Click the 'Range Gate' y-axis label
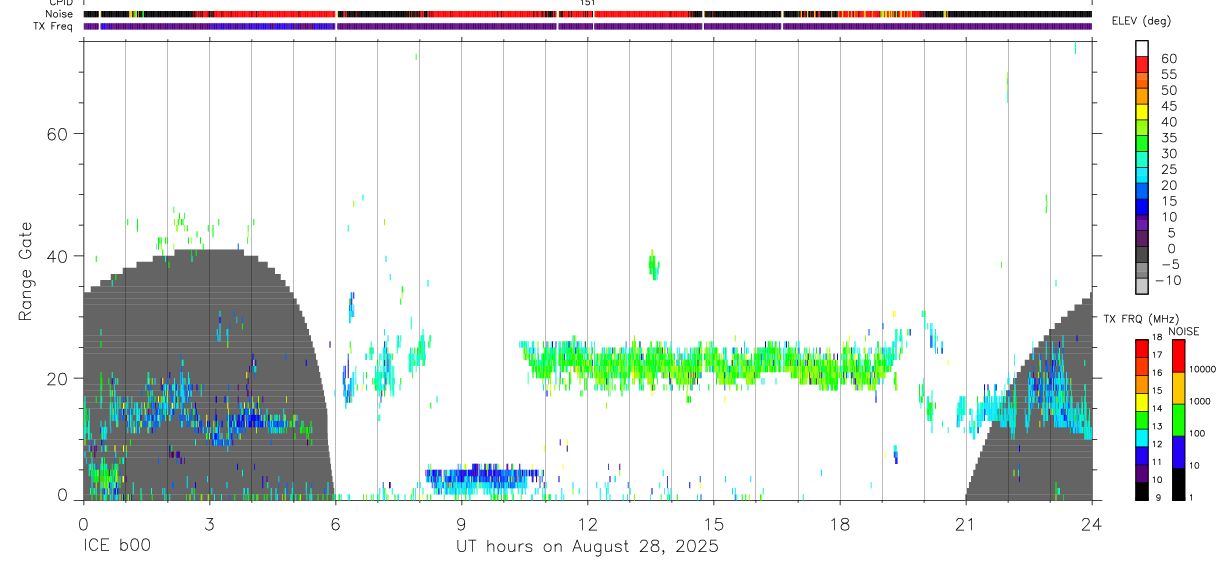Image resolution: width=1228 pixels, height=567 pixels. coord(24,273)
